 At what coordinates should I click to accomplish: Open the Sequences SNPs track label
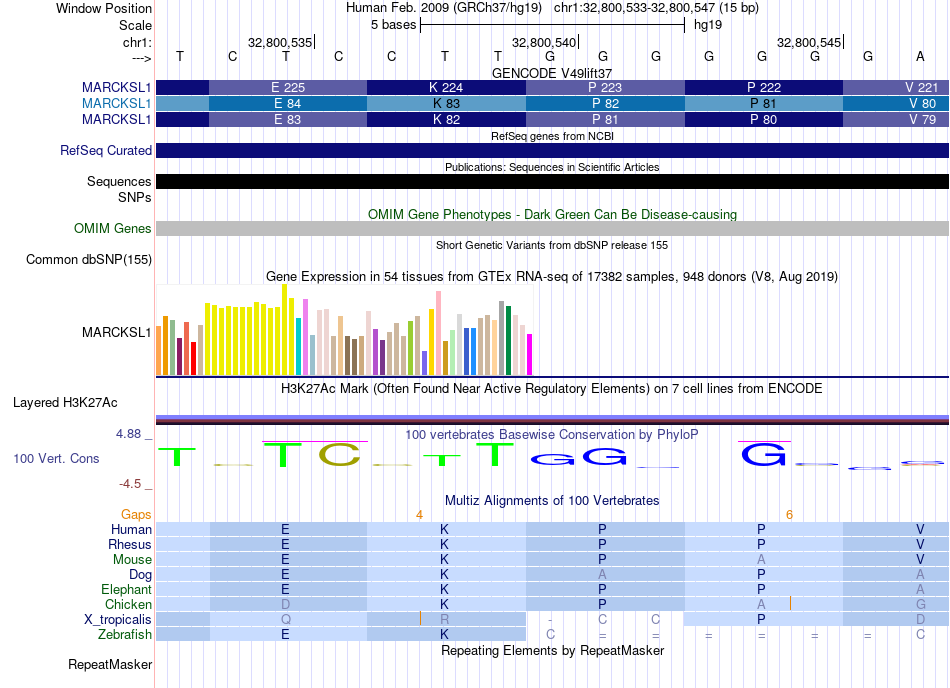click(x=119, y=189)
